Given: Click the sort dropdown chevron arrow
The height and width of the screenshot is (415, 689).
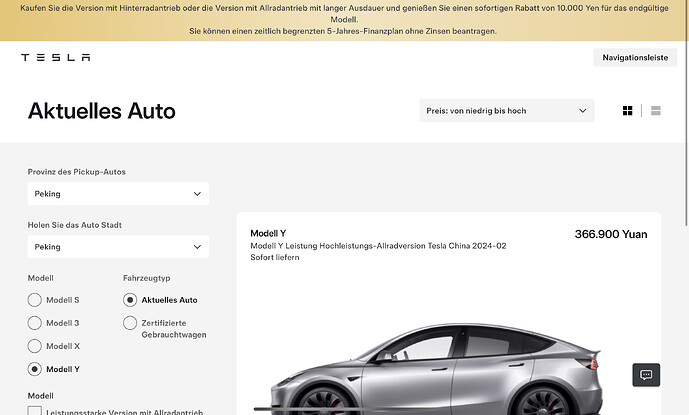Looking at the screenshot, I should tap(583, 111).
